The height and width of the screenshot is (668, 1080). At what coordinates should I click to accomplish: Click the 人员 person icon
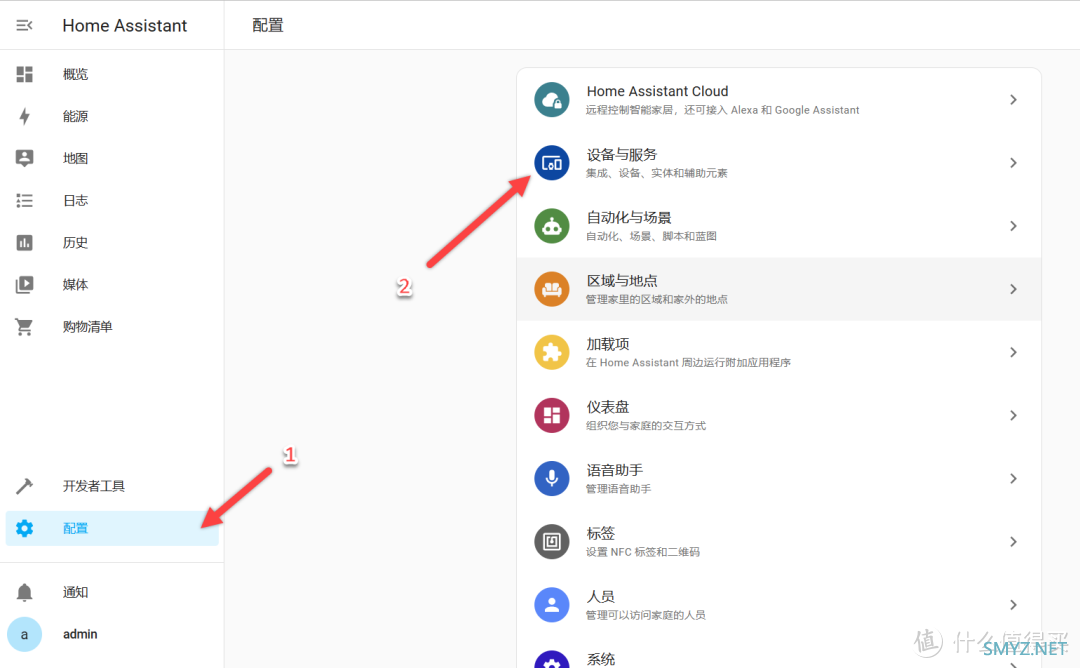coord(552,605)
